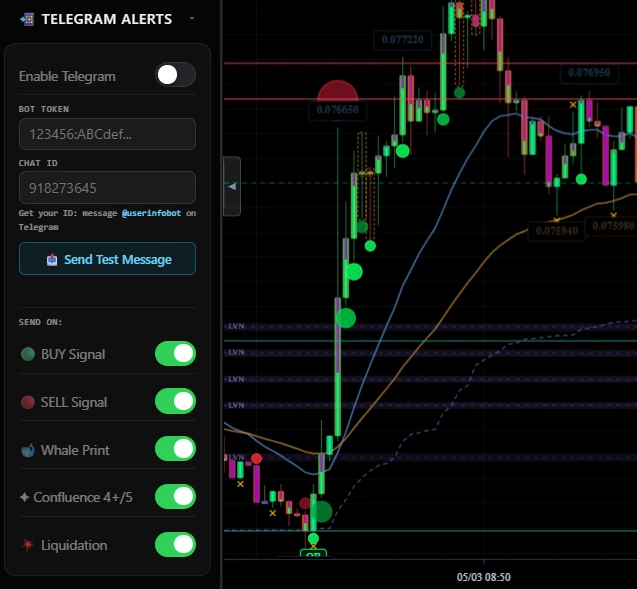Click the TELEGRAM ALERTS section title
This screenshot has width=637, height=589.
pos(107,19)
